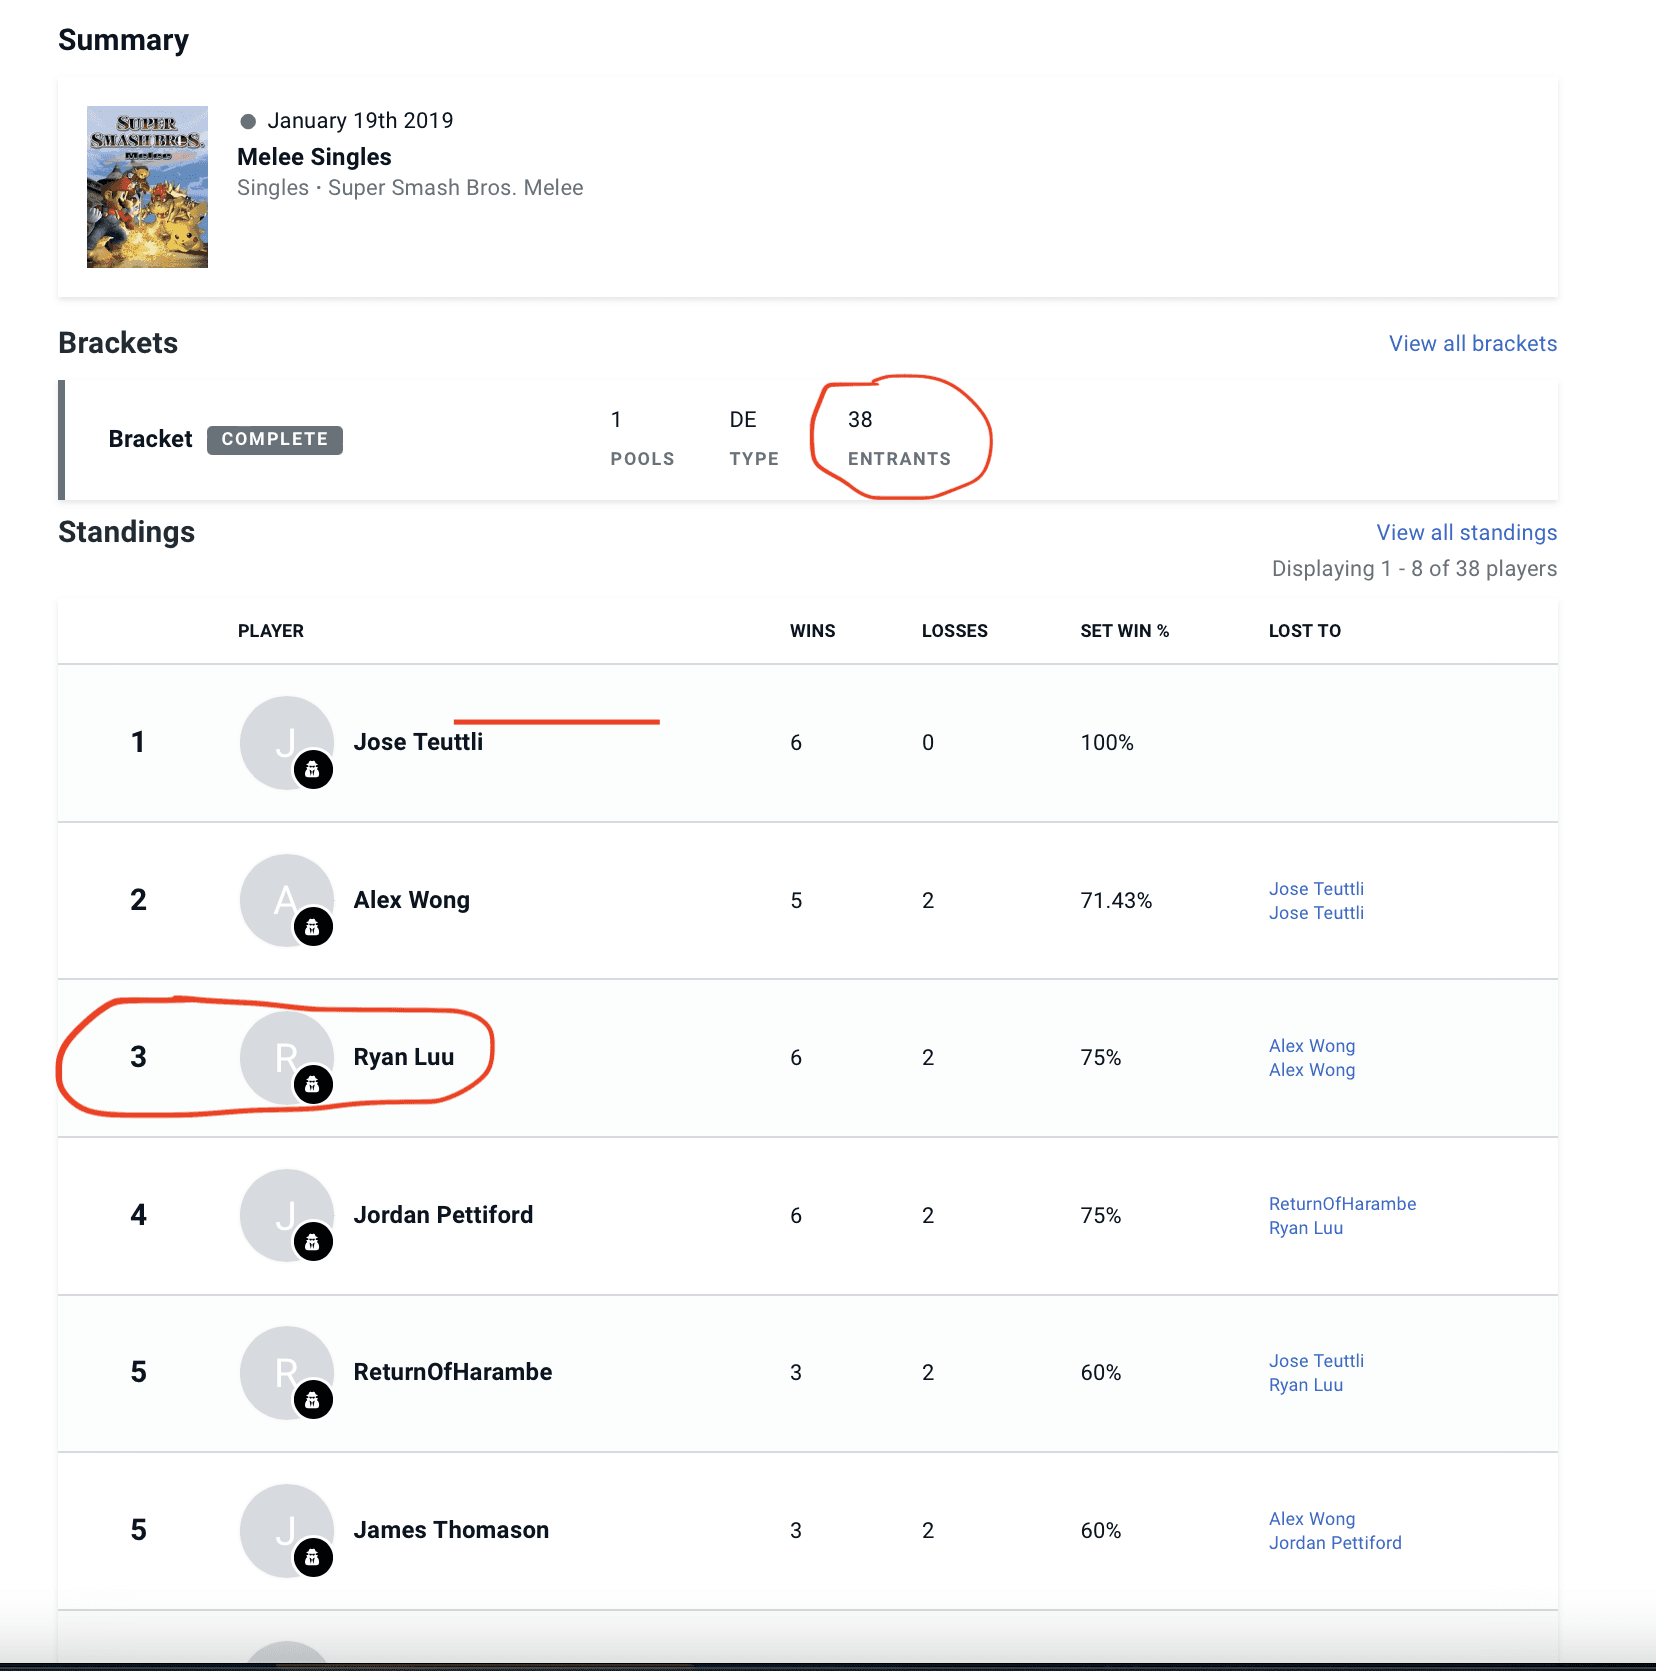Open ReturnOfHarambe link in Jordan Pettiford's row
Screen dimensions: 1656x1671
pos(1342,1204)
